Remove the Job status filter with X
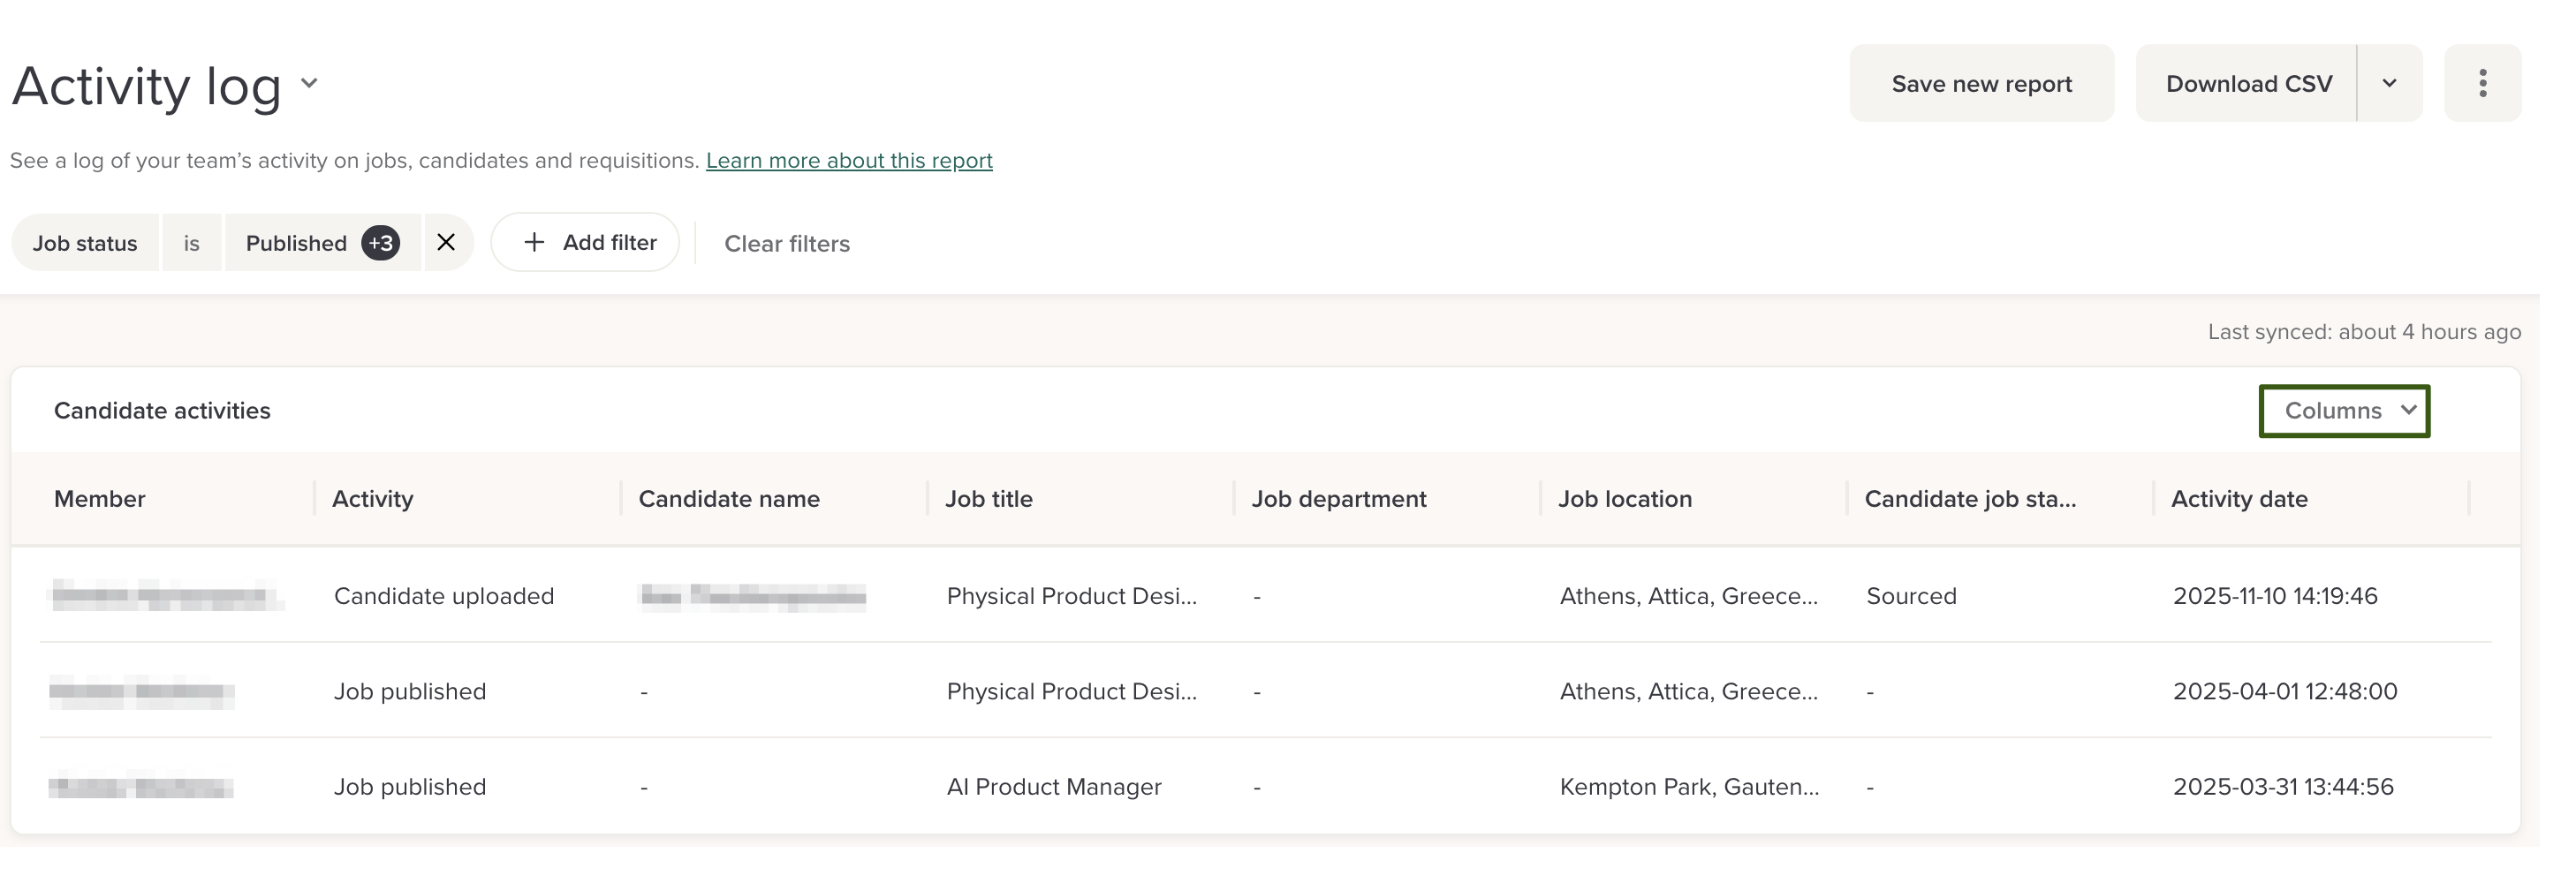The width and height of the screenshot is (2576, 883). pyautogui.click(x=446, y=243)
